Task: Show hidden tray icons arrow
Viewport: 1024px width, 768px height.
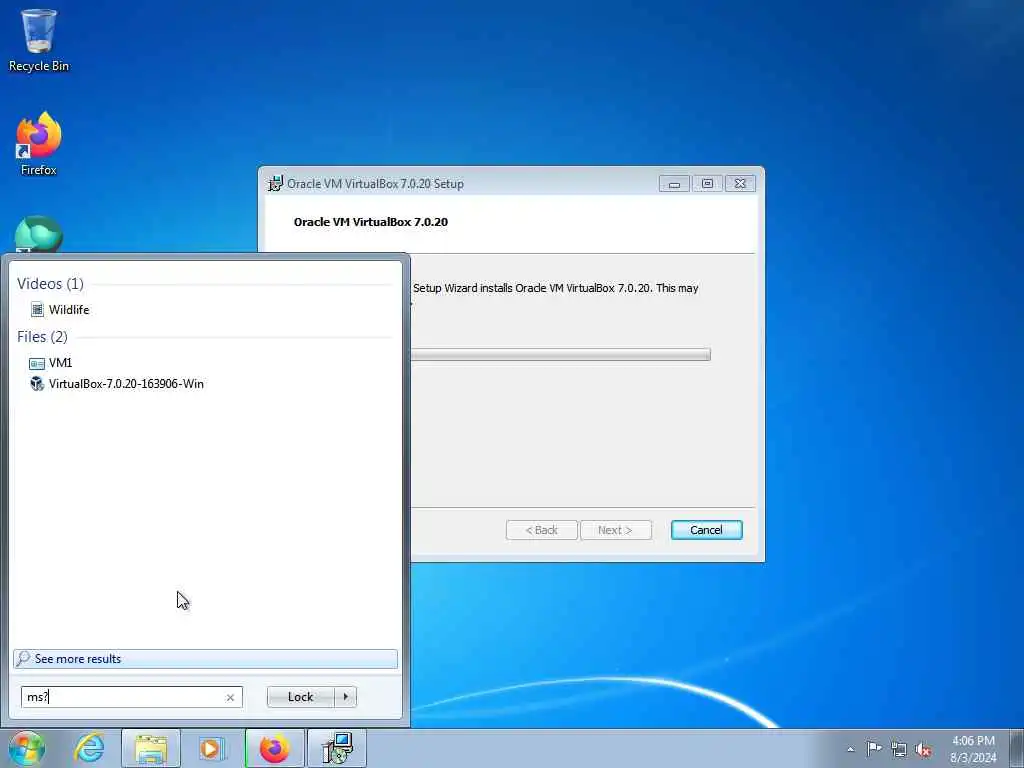Action: coord(850,749)
